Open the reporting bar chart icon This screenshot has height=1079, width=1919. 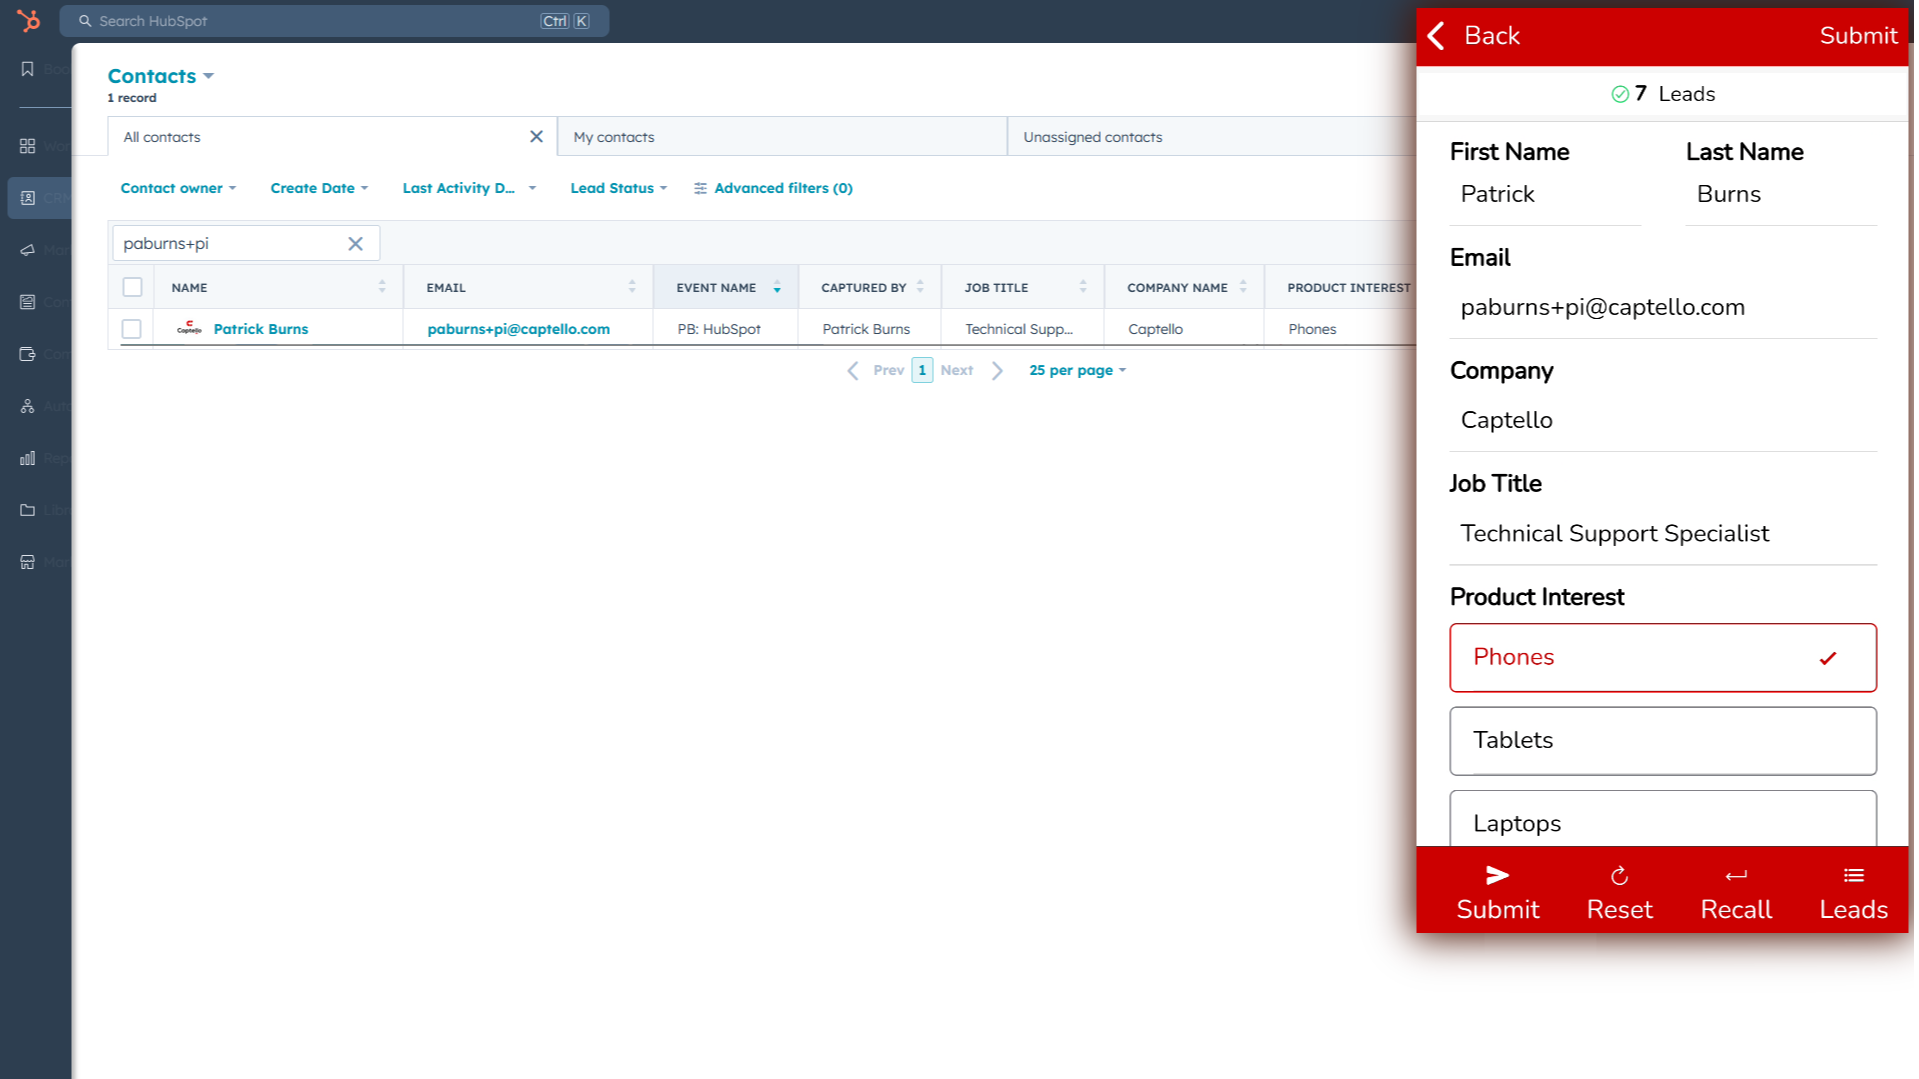28,458
